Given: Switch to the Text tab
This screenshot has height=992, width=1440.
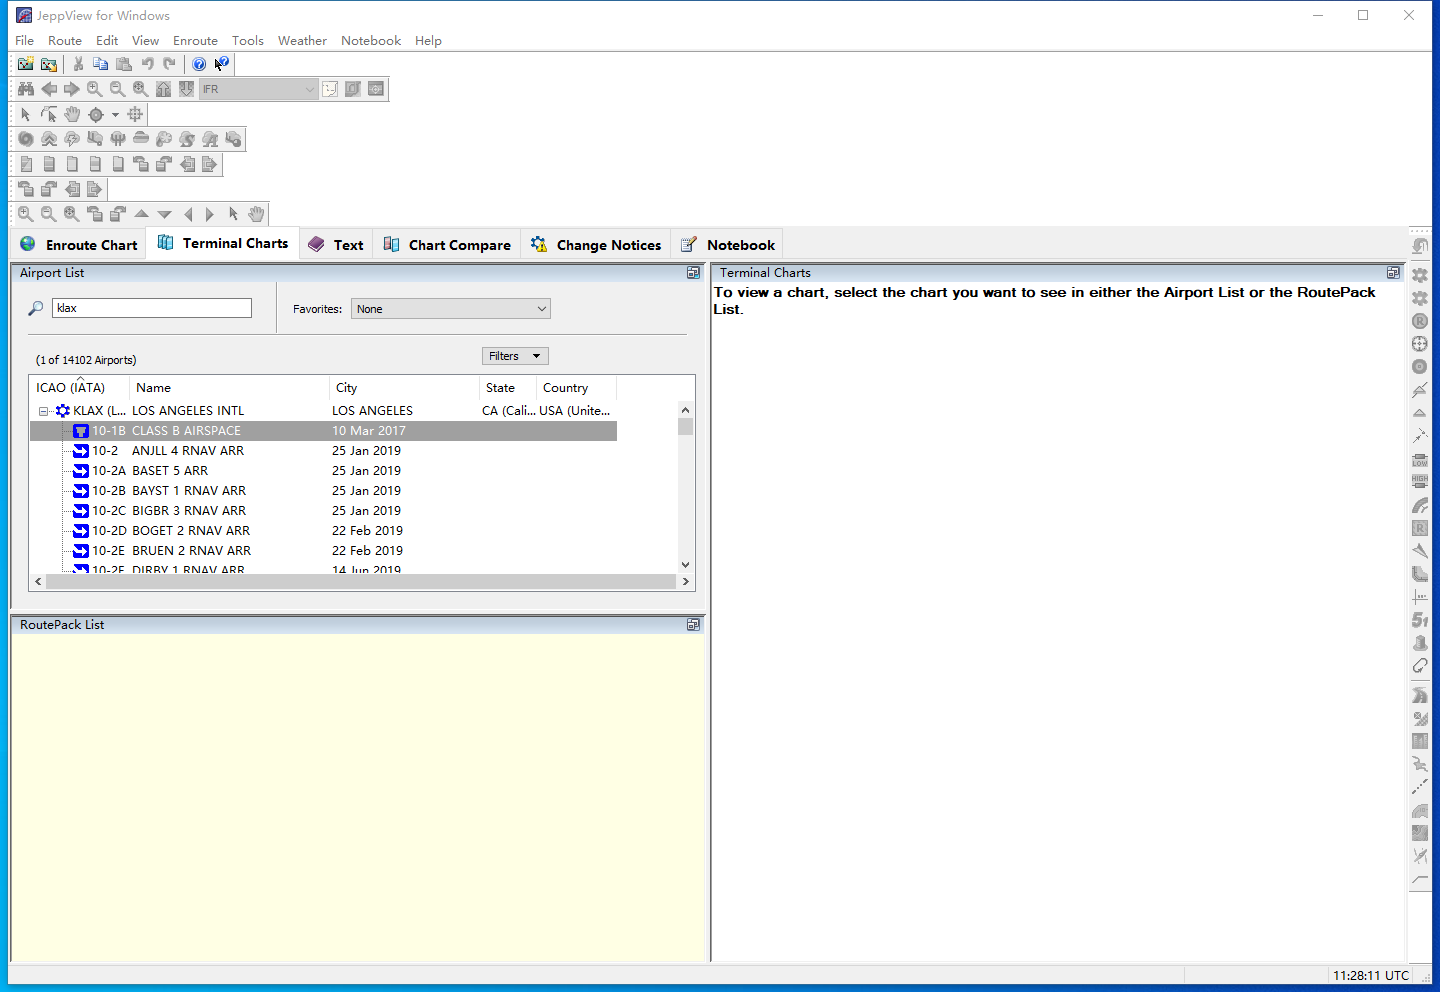Looking at the screenshot, I should (336, 245).
